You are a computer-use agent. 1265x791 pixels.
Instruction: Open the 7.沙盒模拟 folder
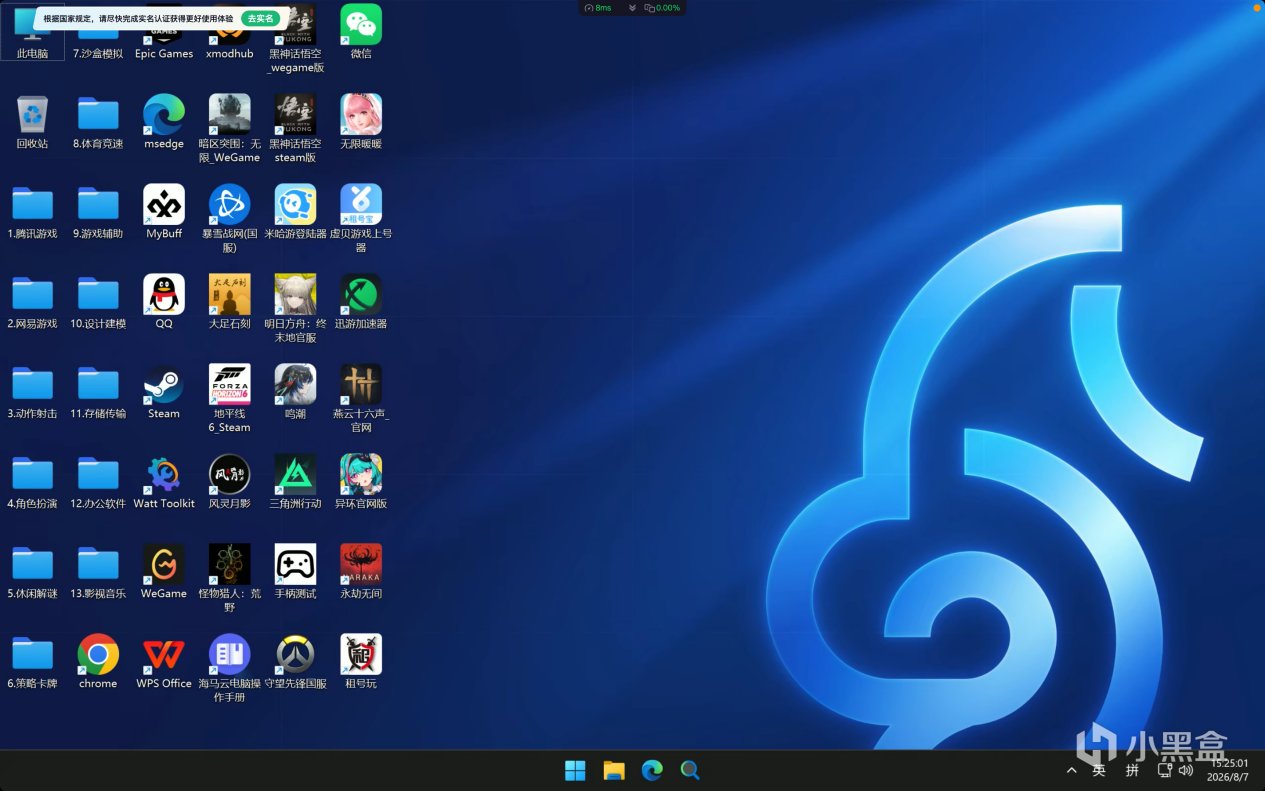[x=98, y=38]
